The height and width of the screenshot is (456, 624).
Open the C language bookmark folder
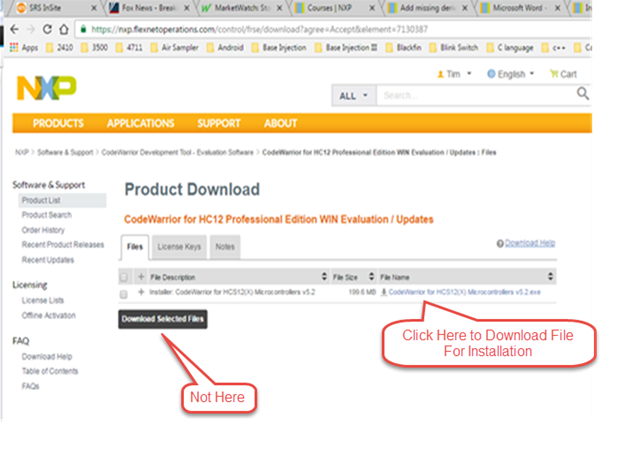point(510,48)
